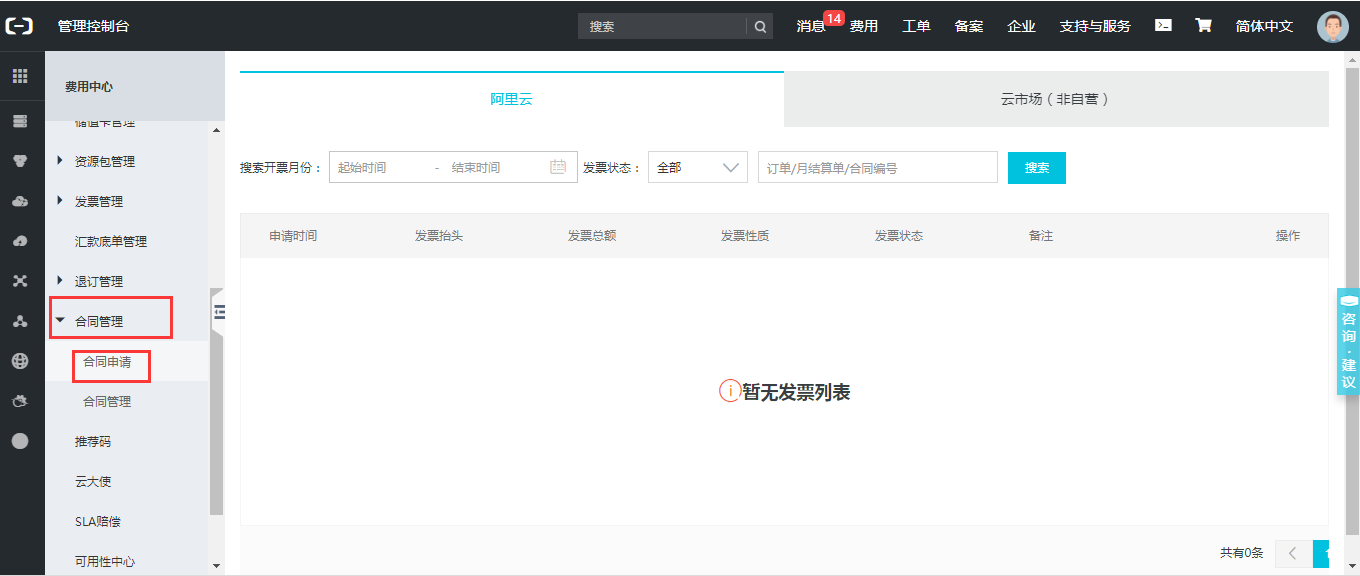The image size is (1360, 576).
Task: Expand 资源包管理 menu group
Action: (x=60, y=161)
